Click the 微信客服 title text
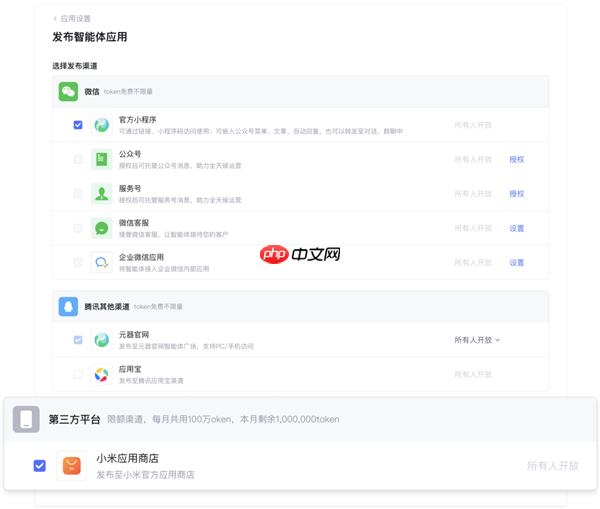The width and height of the screenshot is (600, 509). point(134,223)
